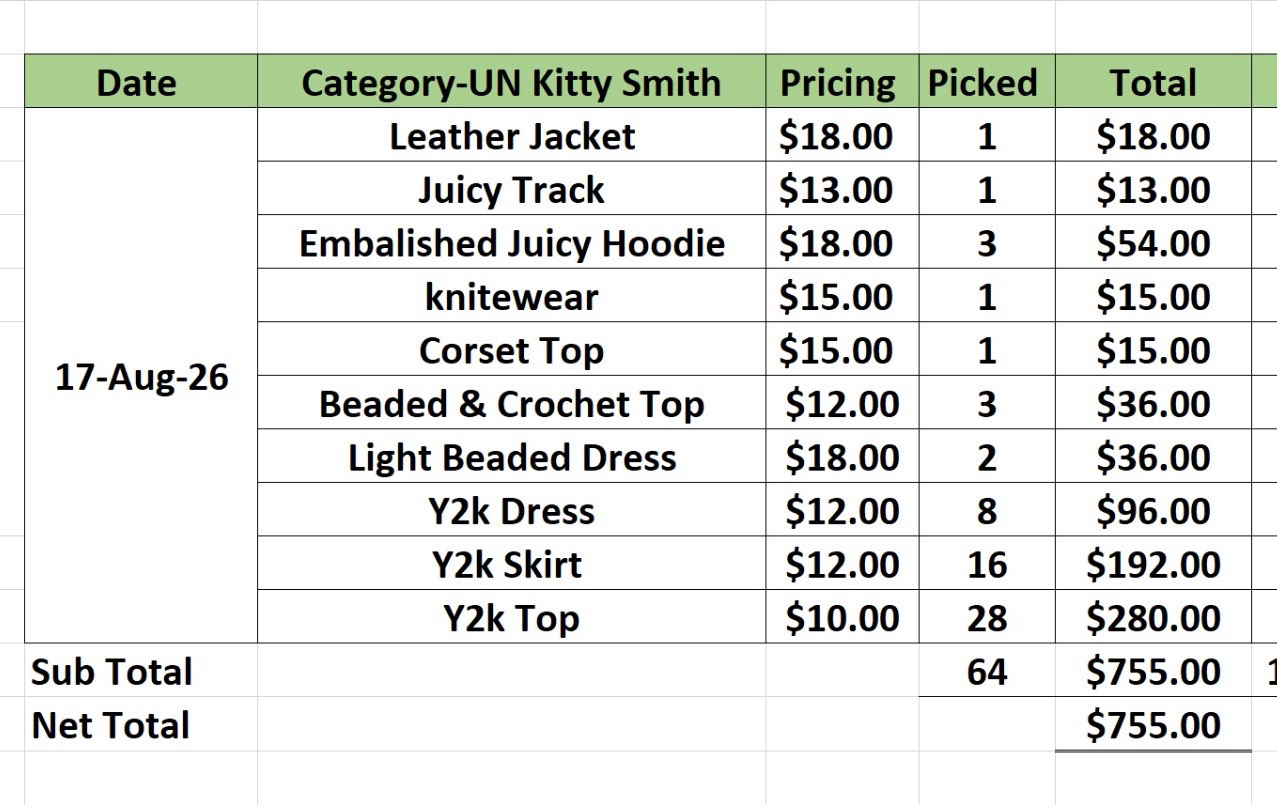Click the $280.00 total for Y2k Top
Viewport: 1277px width, 805px height.
coord(1153,617)
